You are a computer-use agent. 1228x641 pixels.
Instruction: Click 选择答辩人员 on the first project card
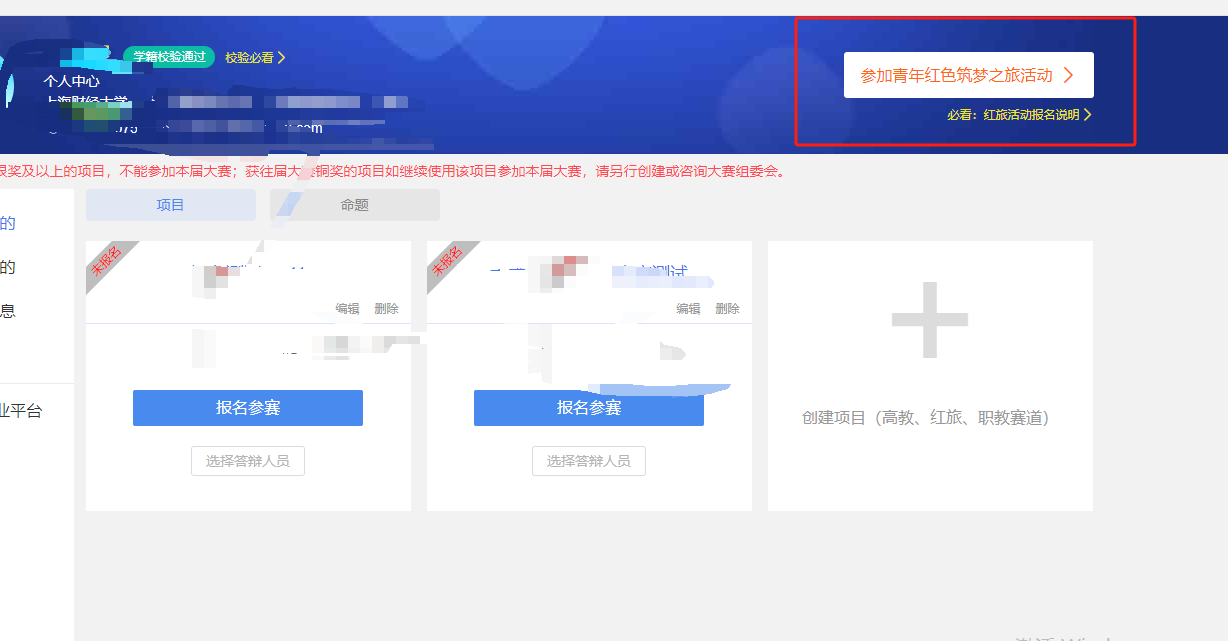pos(248,461)
